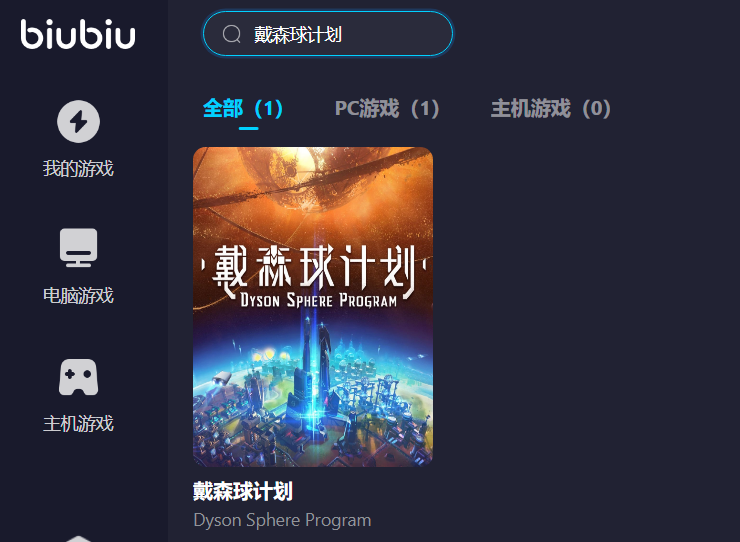Viewport: 740px width, 542px height.
Task: Click the lightning bolt My Games icon
Action: pyautogui.click(x=78, y=121)
